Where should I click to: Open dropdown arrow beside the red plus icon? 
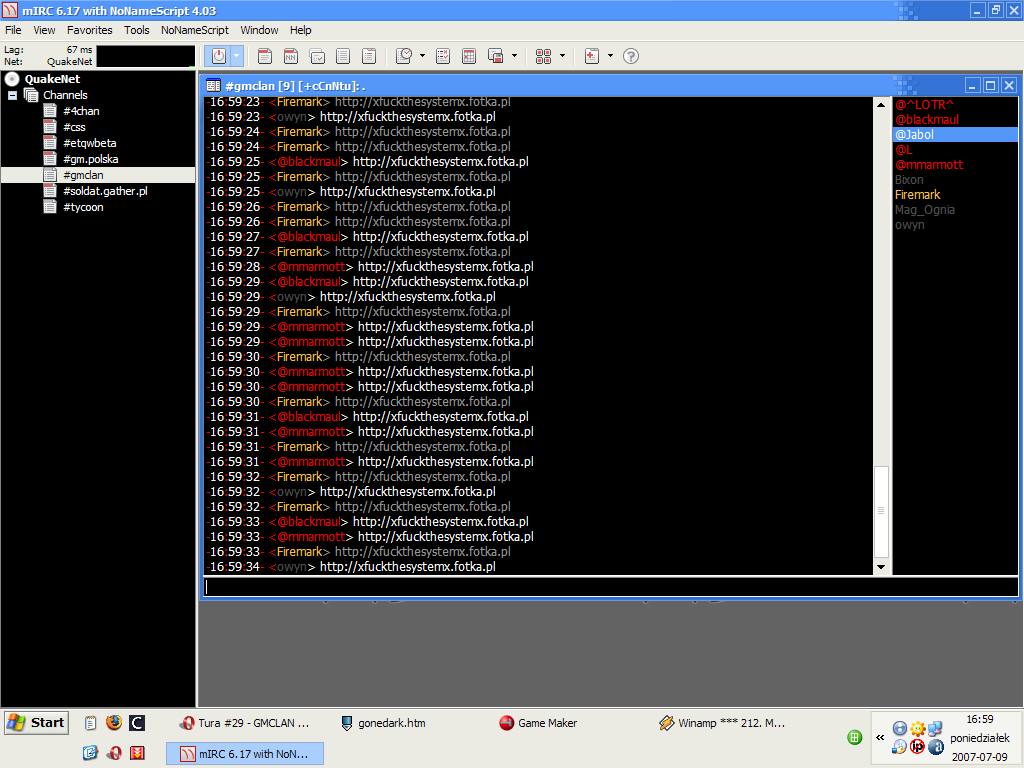click(x=610, y=56)
